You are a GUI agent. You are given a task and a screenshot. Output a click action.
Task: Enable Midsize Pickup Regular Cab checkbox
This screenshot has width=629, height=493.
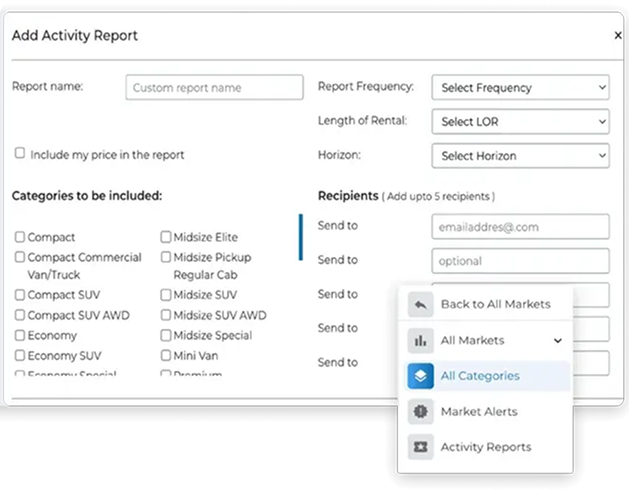click(166, 257)
